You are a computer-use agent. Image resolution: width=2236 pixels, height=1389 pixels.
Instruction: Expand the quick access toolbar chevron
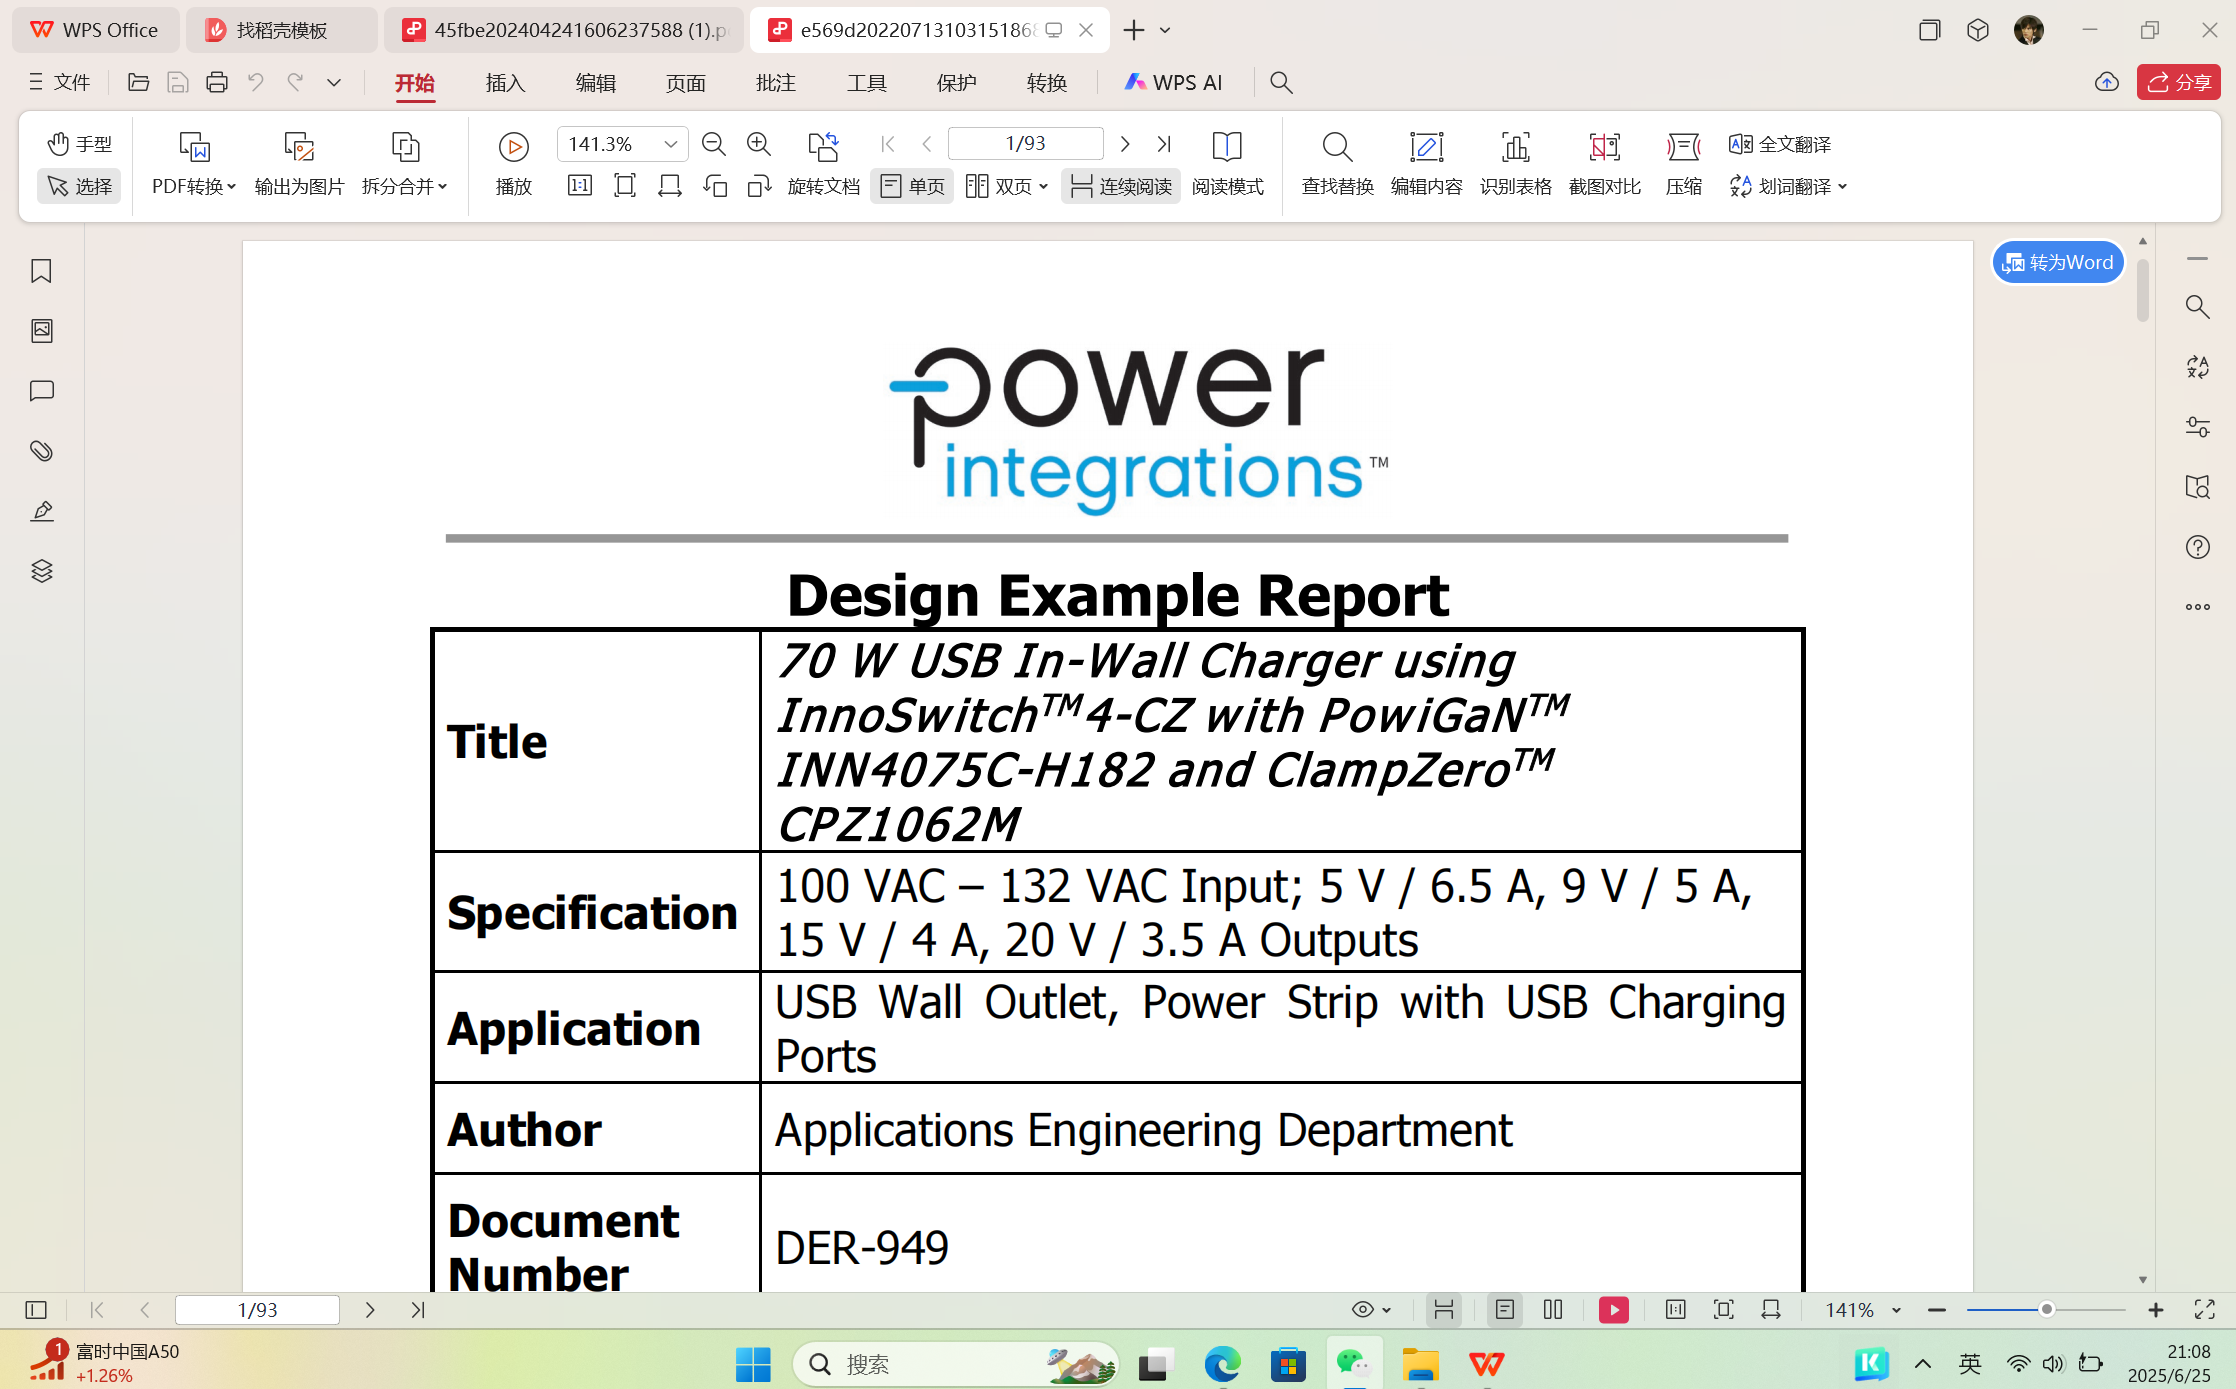[x=334, y=82]
